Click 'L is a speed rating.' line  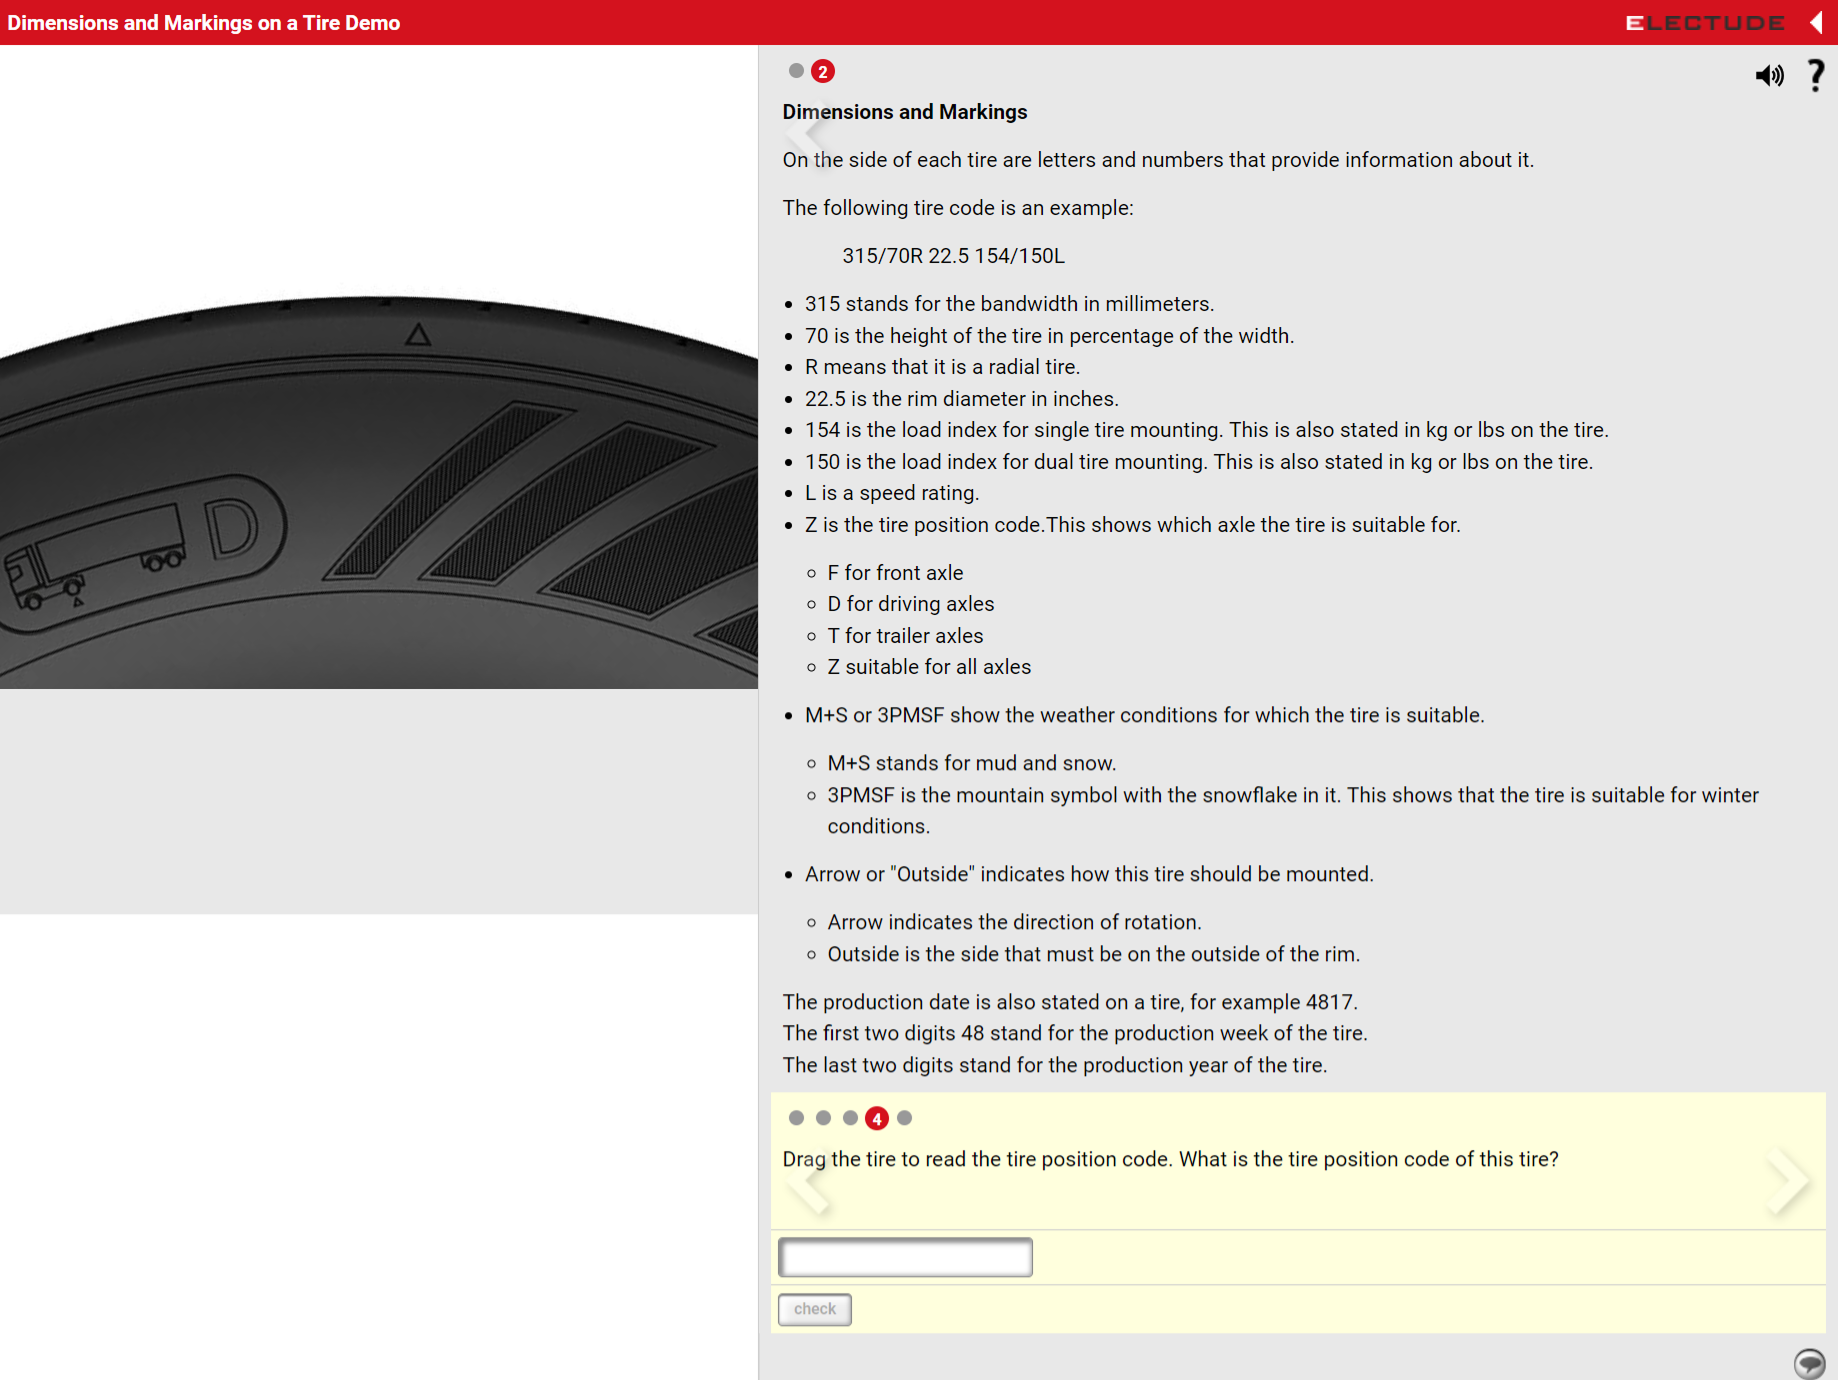click(892, 493)
